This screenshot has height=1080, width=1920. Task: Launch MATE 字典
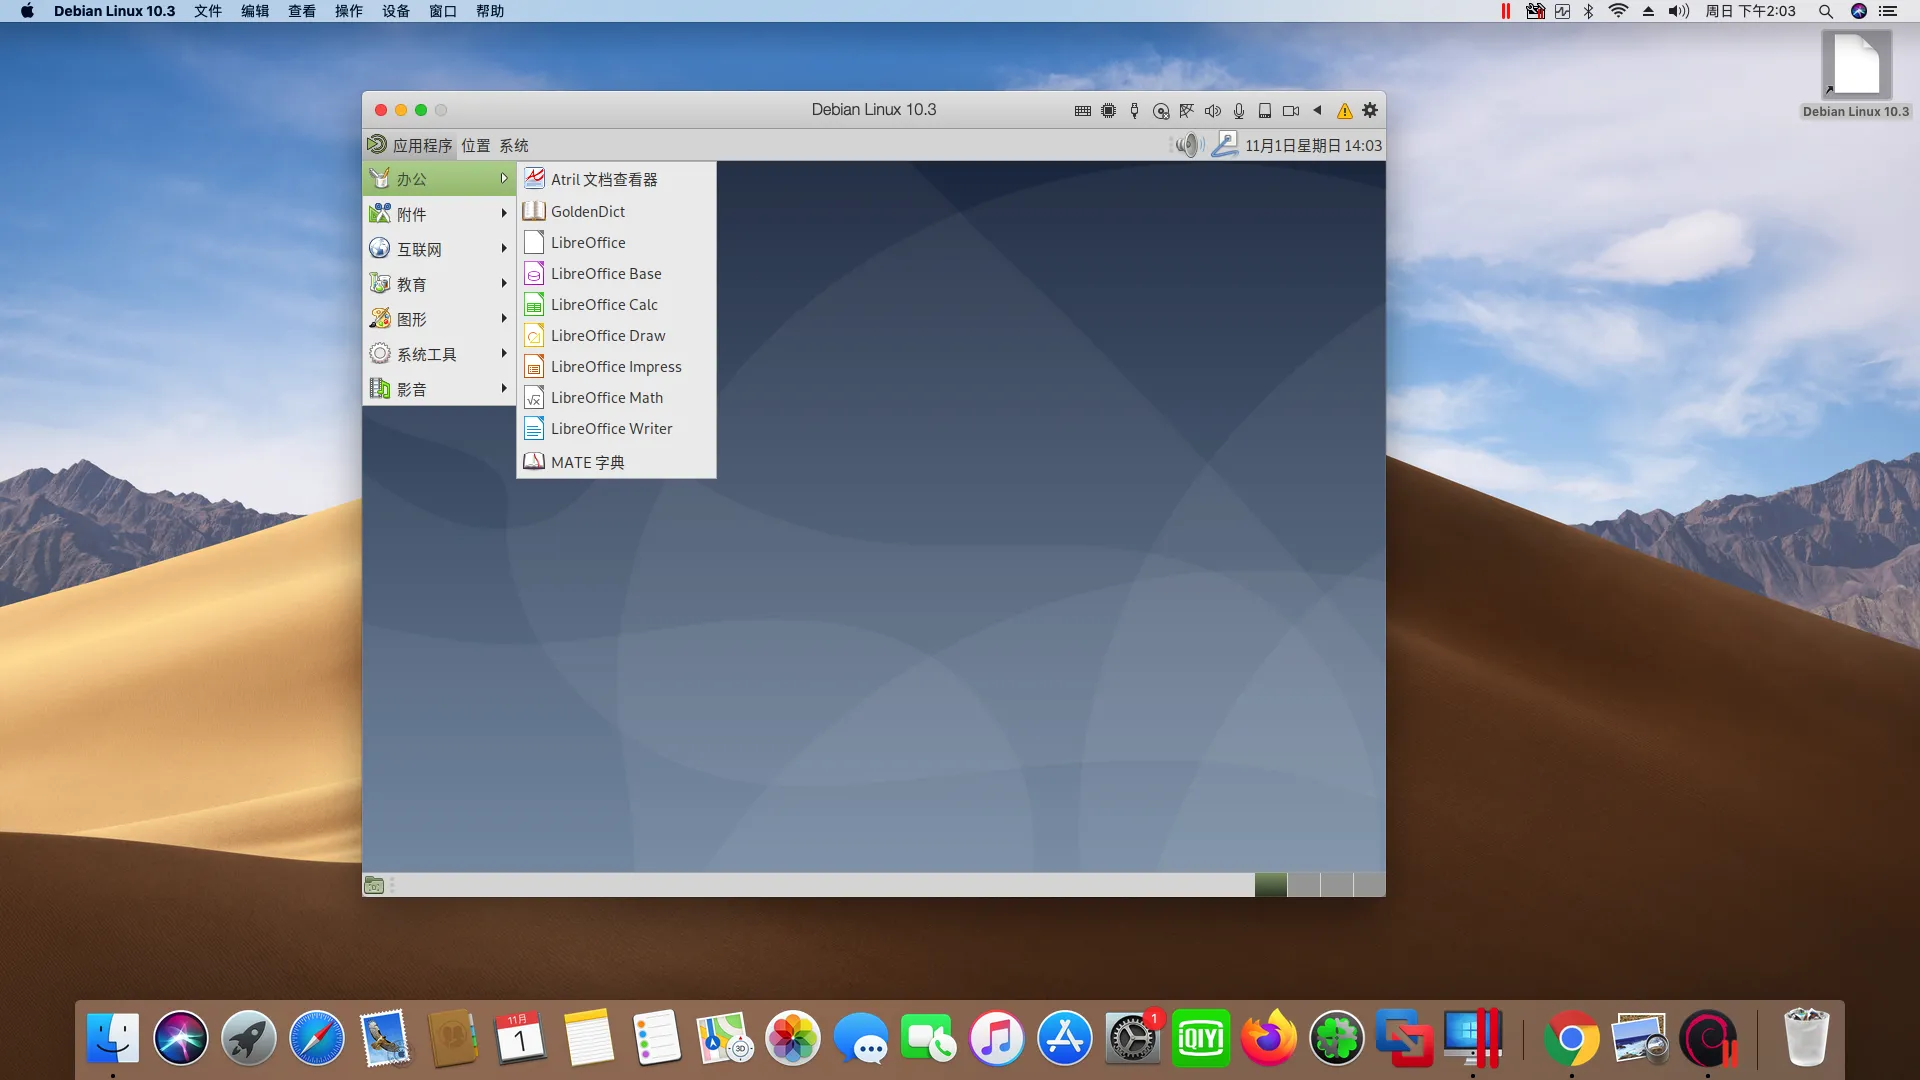[x=616, y=462]
